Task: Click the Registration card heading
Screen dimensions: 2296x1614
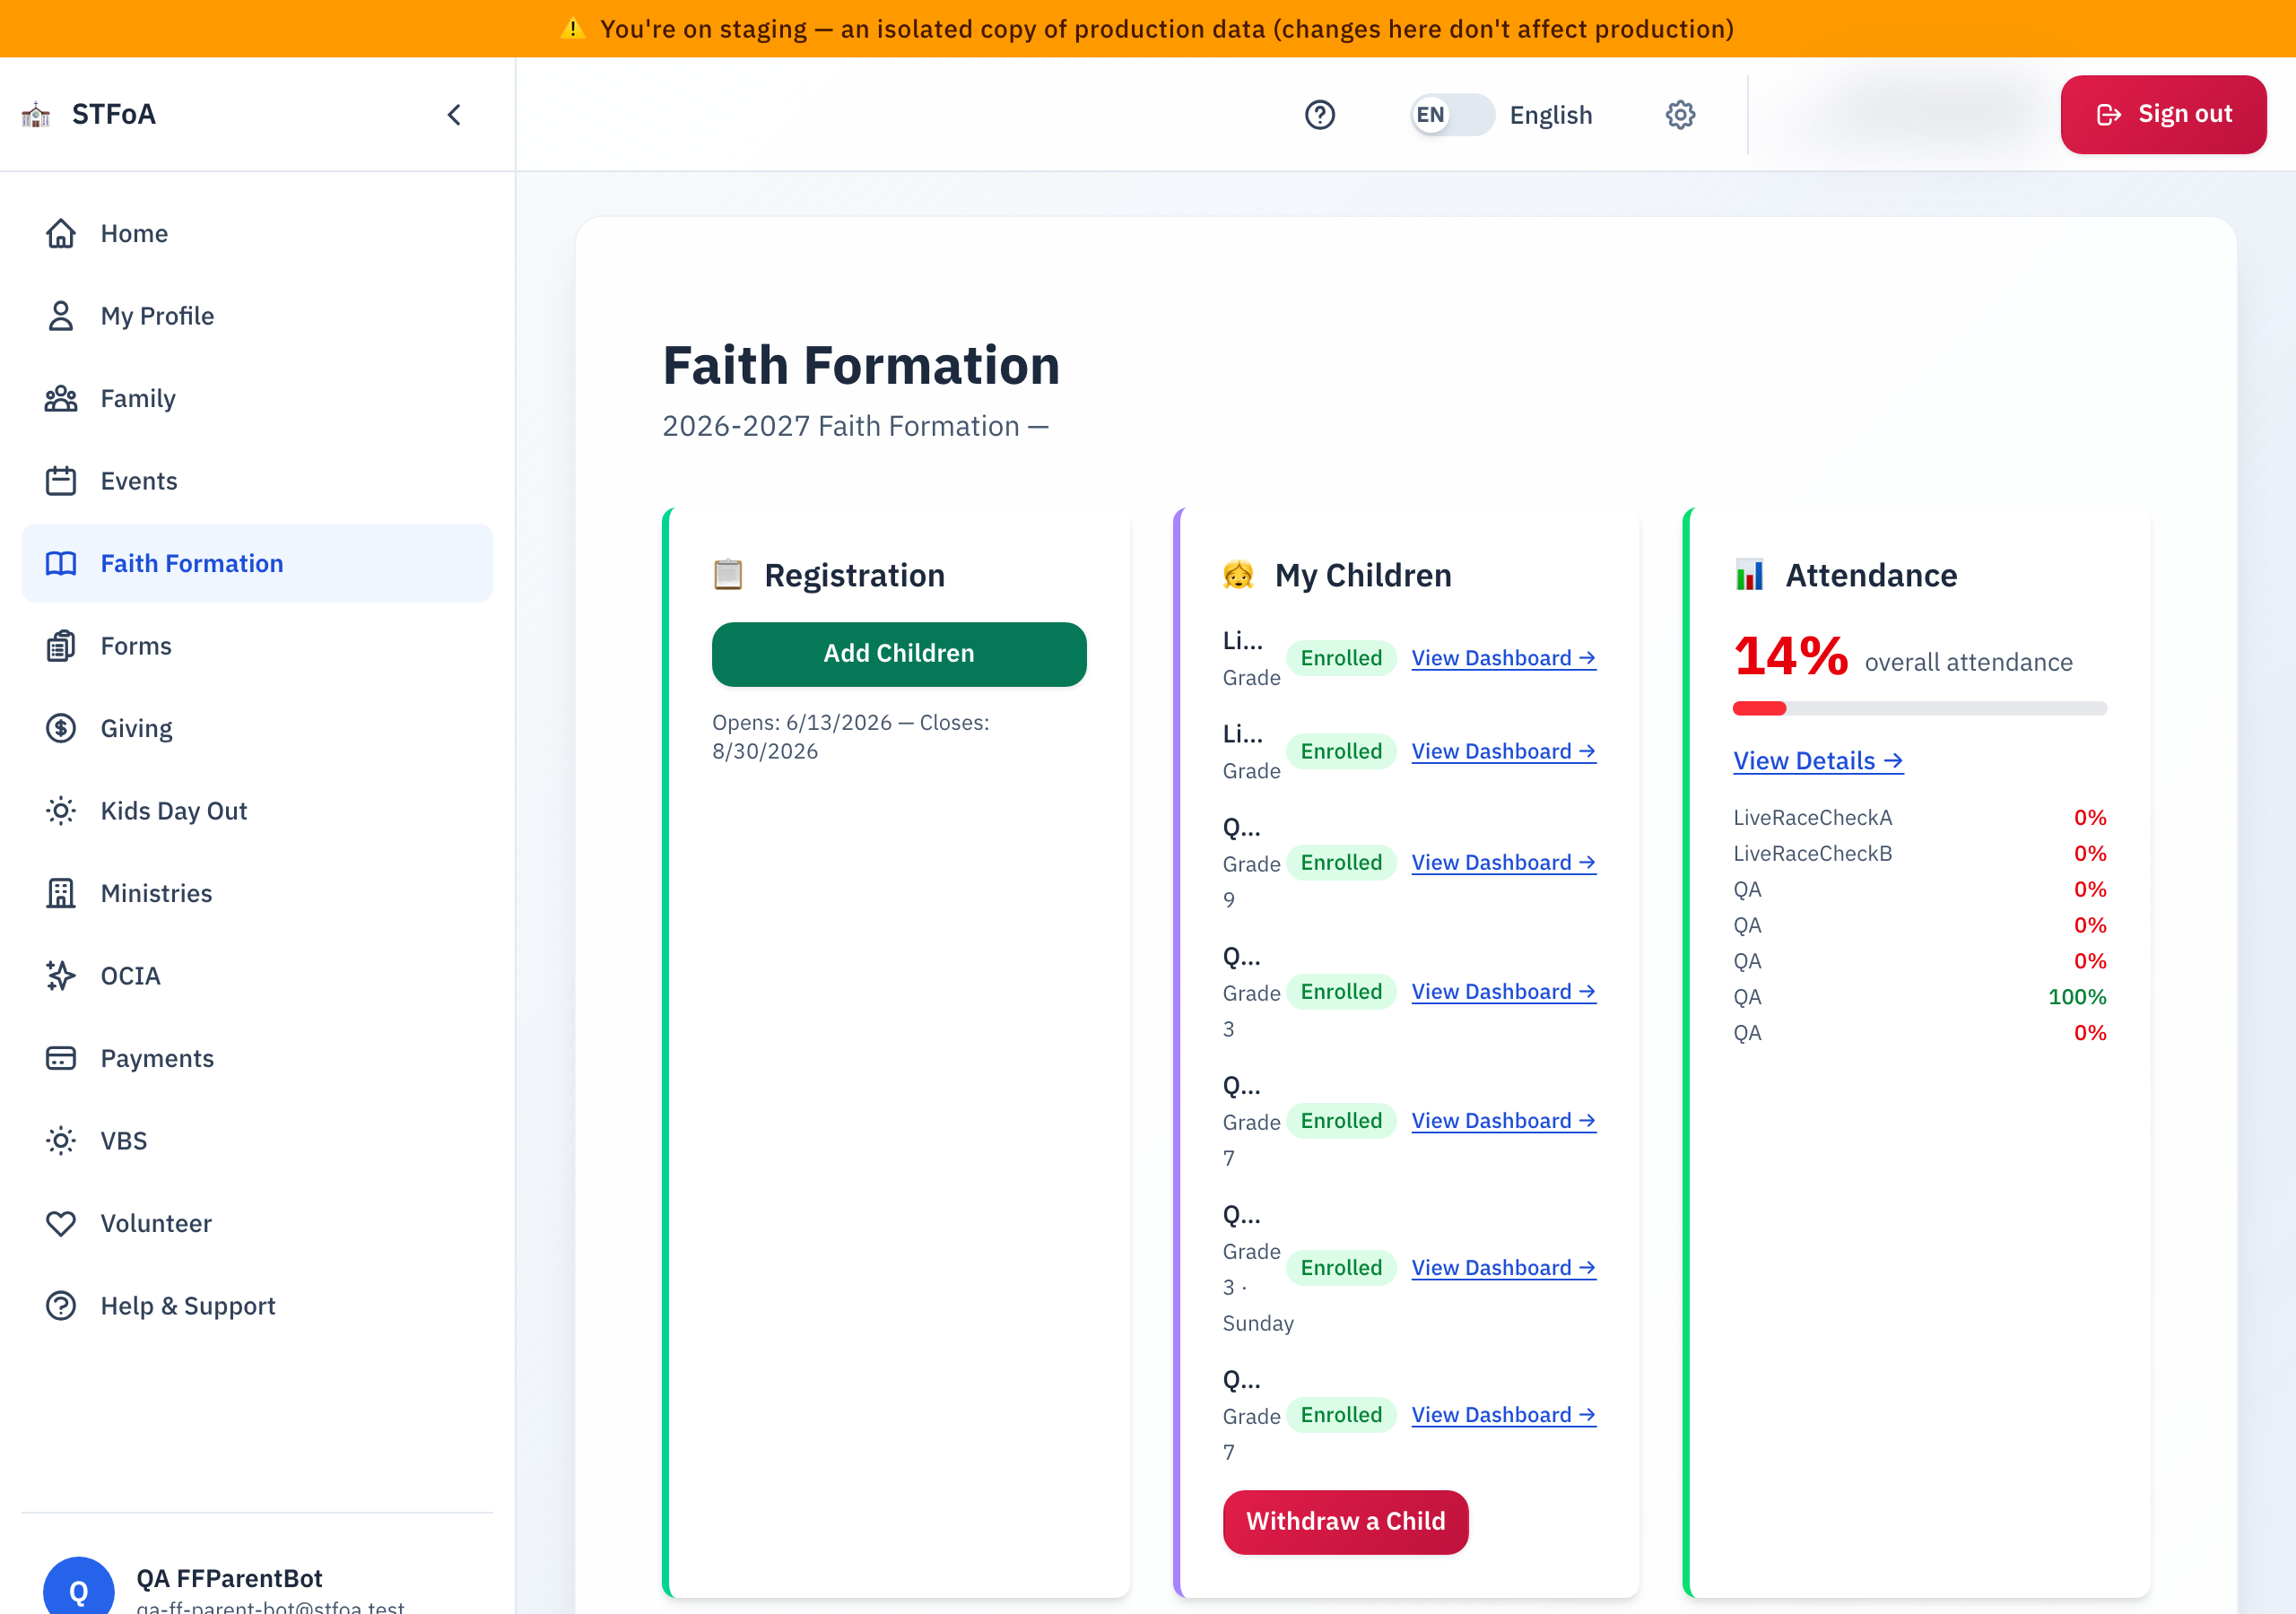Action: tap(854, 575)
